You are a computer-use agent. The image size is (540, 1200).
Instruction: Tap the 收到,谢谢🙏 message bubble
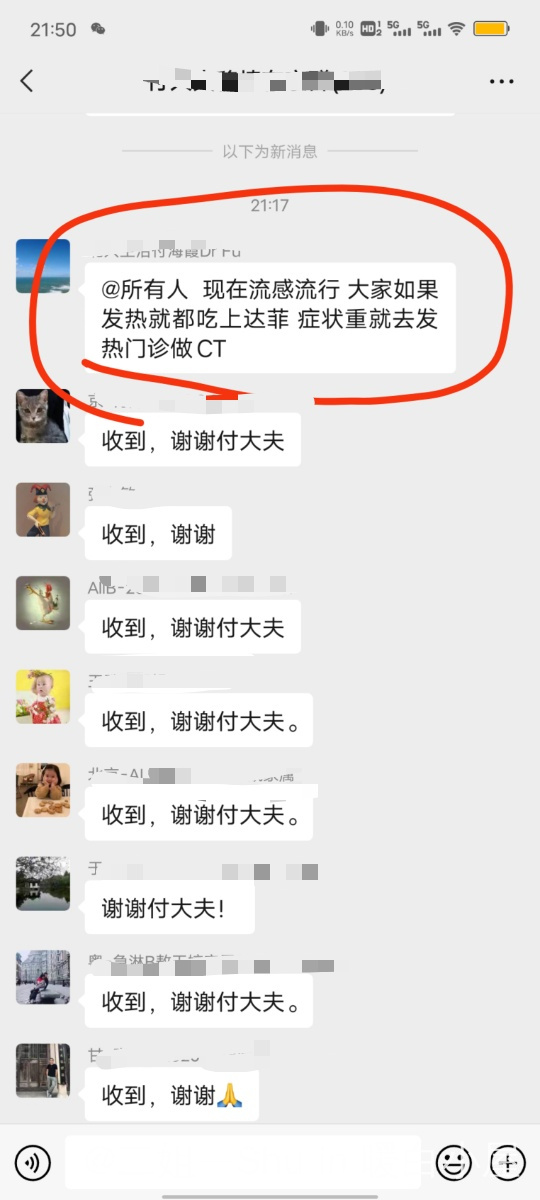[172, 1096]
